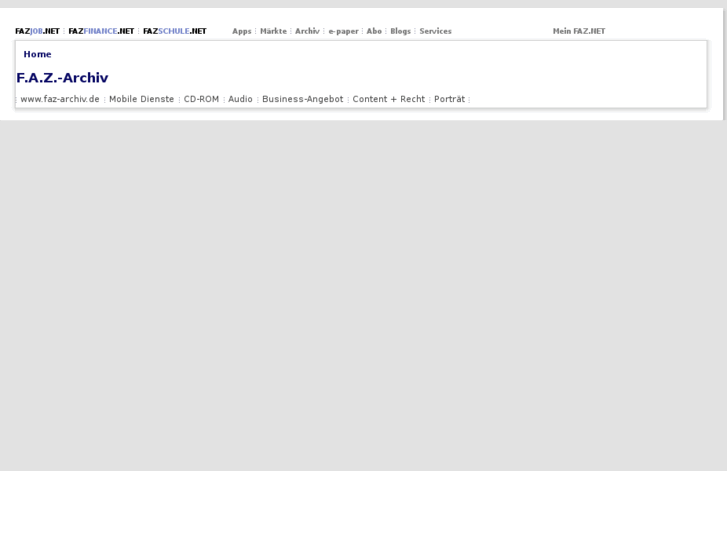Image resolution: width=727 pixels, height=545 pixels.
Task: Open the FAZFINANCE.NET link
Action: (101, 31)
